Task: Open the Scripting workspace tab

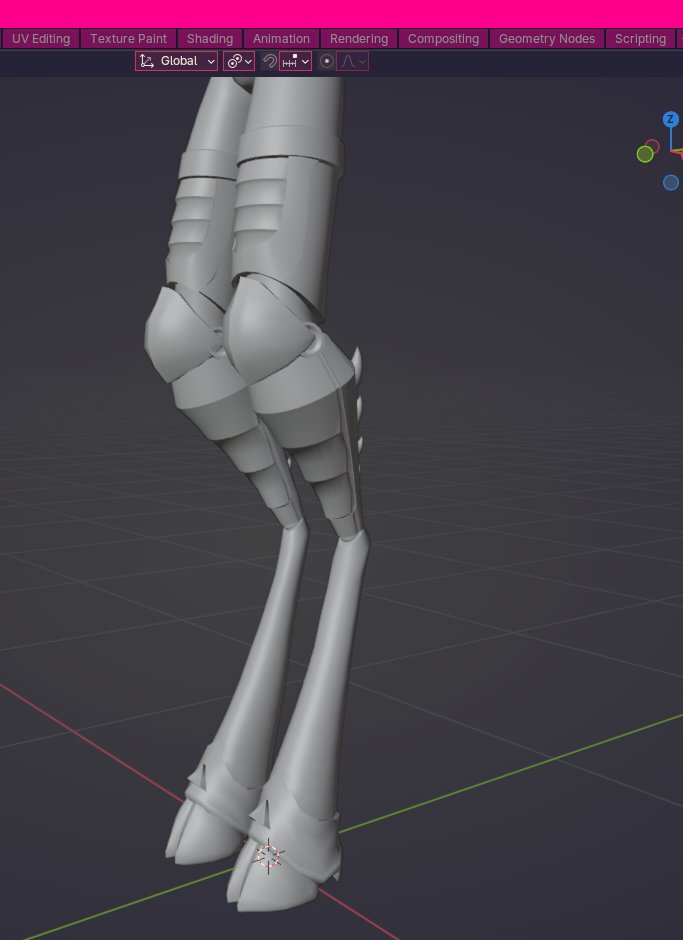Action: 640,39
